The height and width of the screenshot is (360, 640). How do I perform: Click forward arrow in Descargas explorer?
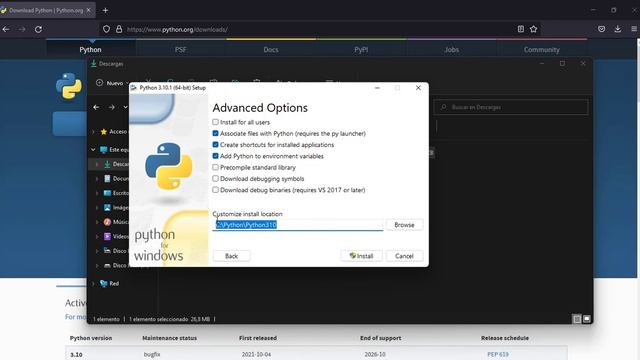click(111, 107)
